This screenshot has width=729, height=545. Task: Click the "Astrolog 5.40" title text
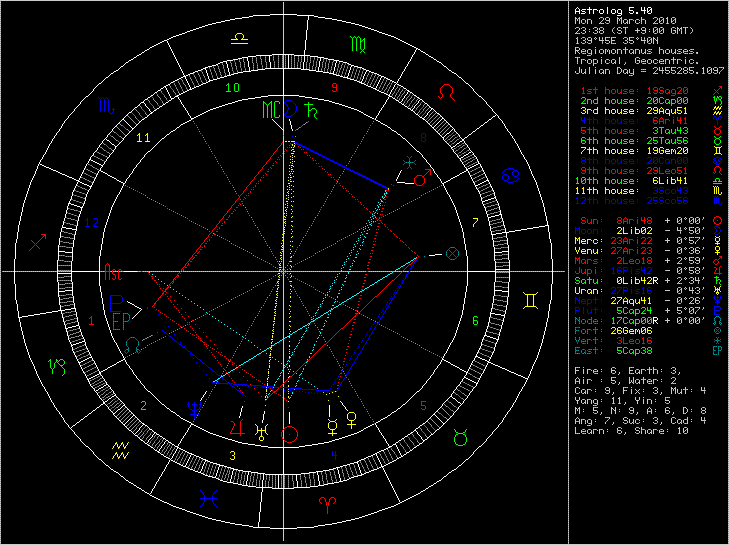[x=613, y=11]
